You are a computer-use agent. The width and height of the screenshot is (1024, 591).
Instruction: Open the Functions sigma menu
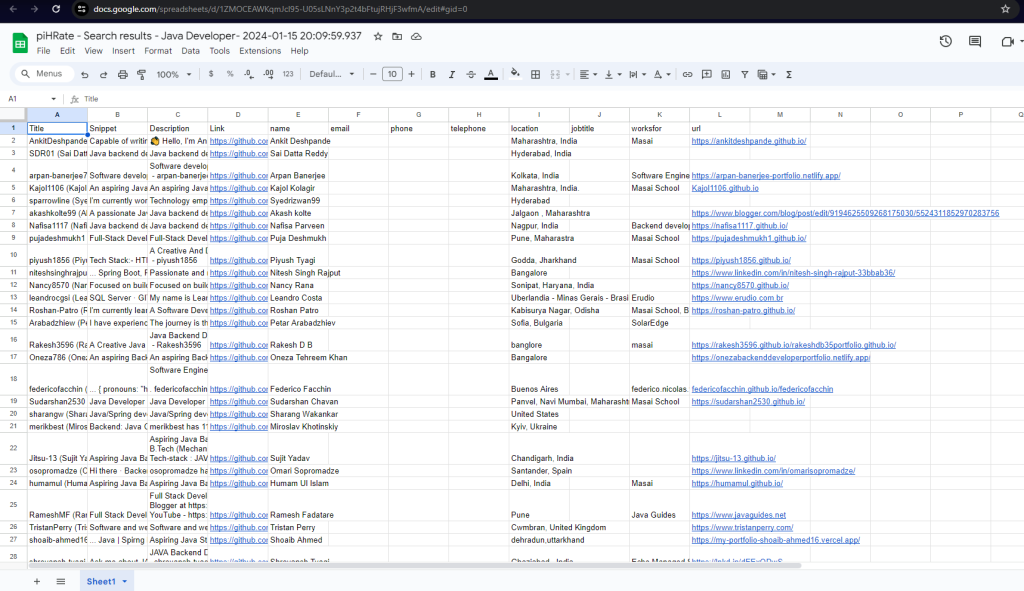click(789, 74)
